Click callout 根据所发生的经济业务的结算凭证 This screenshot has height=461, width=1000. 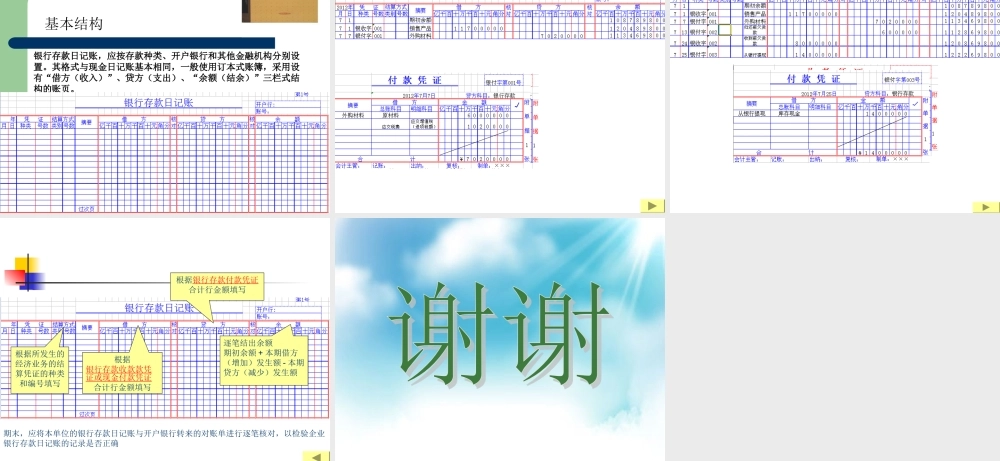tap(40, 369)
